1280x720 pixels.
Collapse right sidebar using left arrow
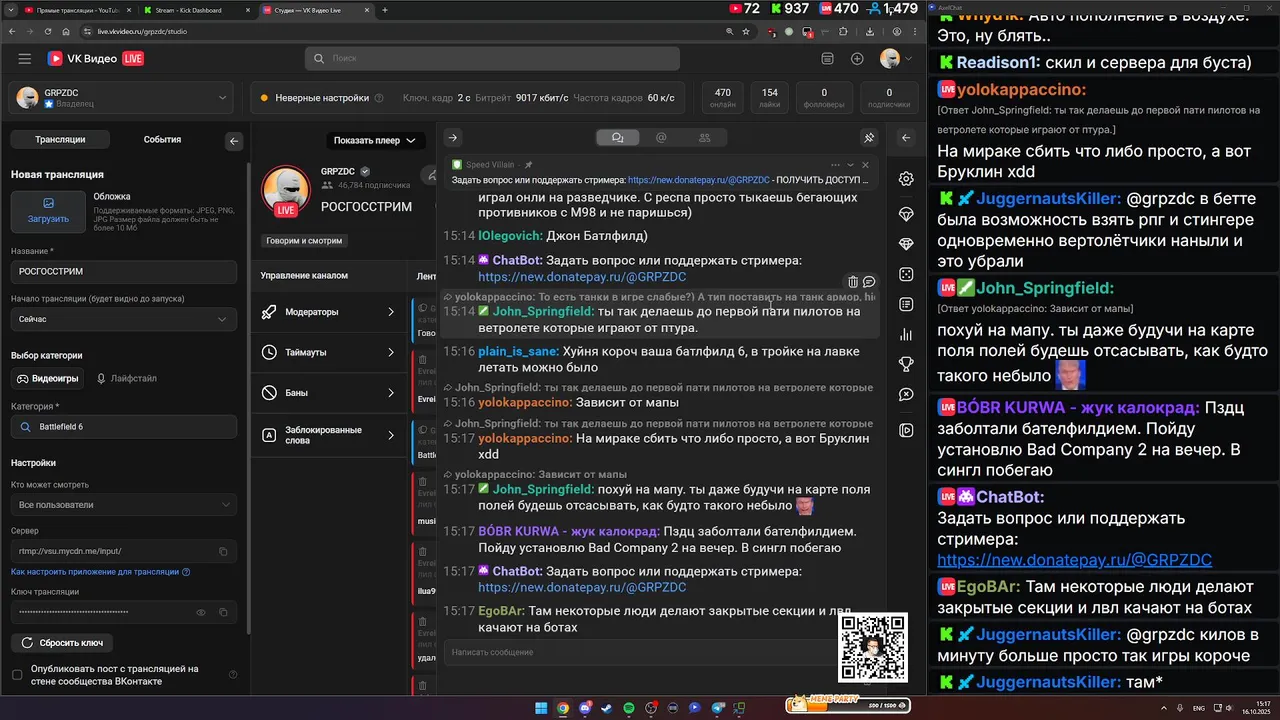coord(906,138)
